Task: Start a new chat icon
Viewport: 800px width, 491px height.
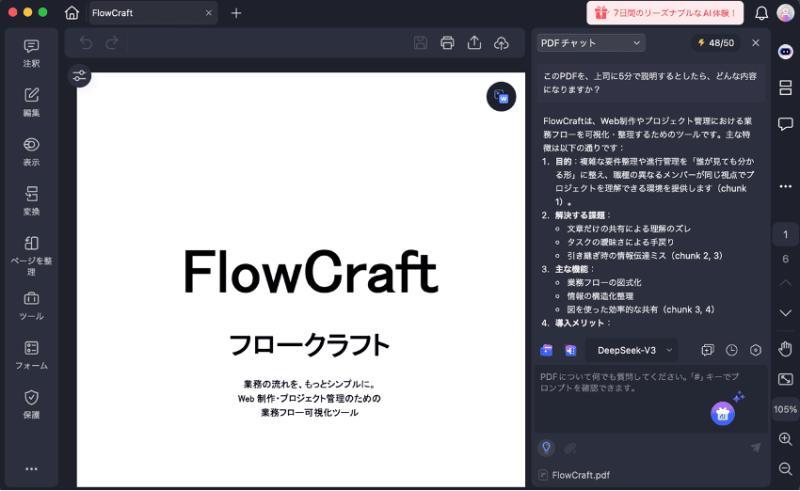Action: point(707,350)
